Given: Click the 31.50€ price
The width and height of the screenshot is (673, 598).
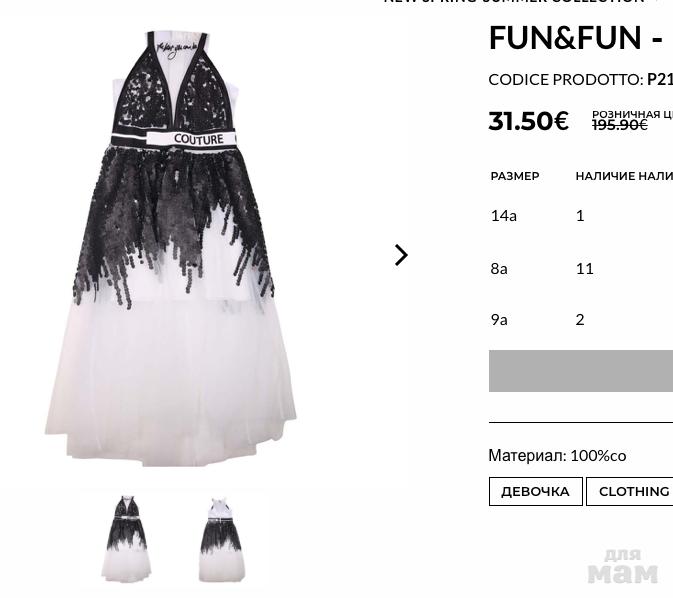Looking at the screenshot, I should [528, 121].
